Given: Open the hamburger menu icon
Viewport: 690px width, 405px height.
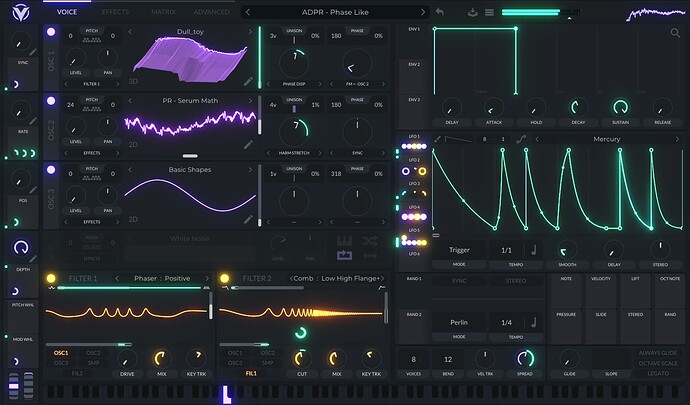Looking at the screenshot, I should coord(489,12).
